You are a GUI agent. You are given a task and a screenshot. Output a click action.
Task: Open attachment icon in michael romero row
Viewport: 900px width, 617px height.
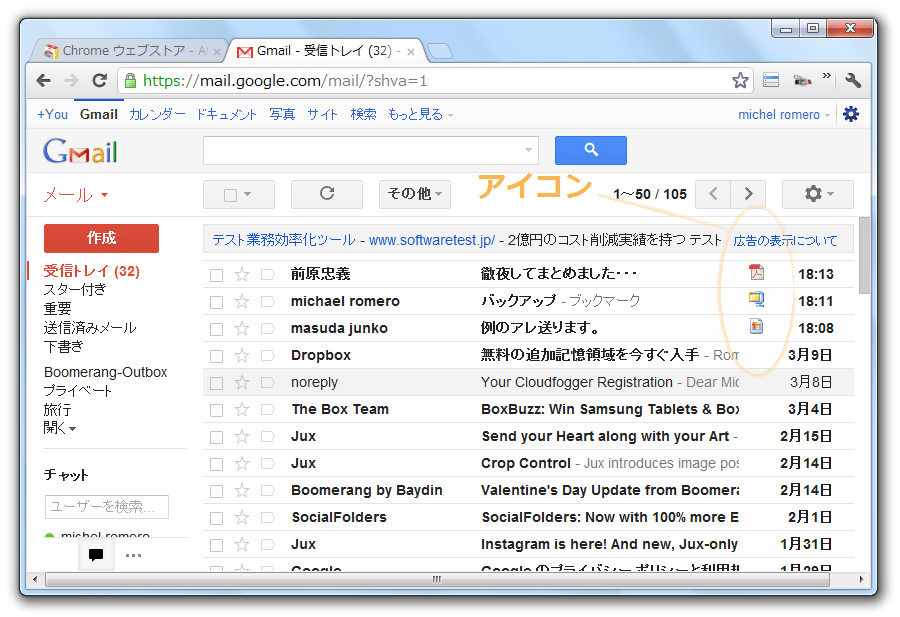[757, 299]
